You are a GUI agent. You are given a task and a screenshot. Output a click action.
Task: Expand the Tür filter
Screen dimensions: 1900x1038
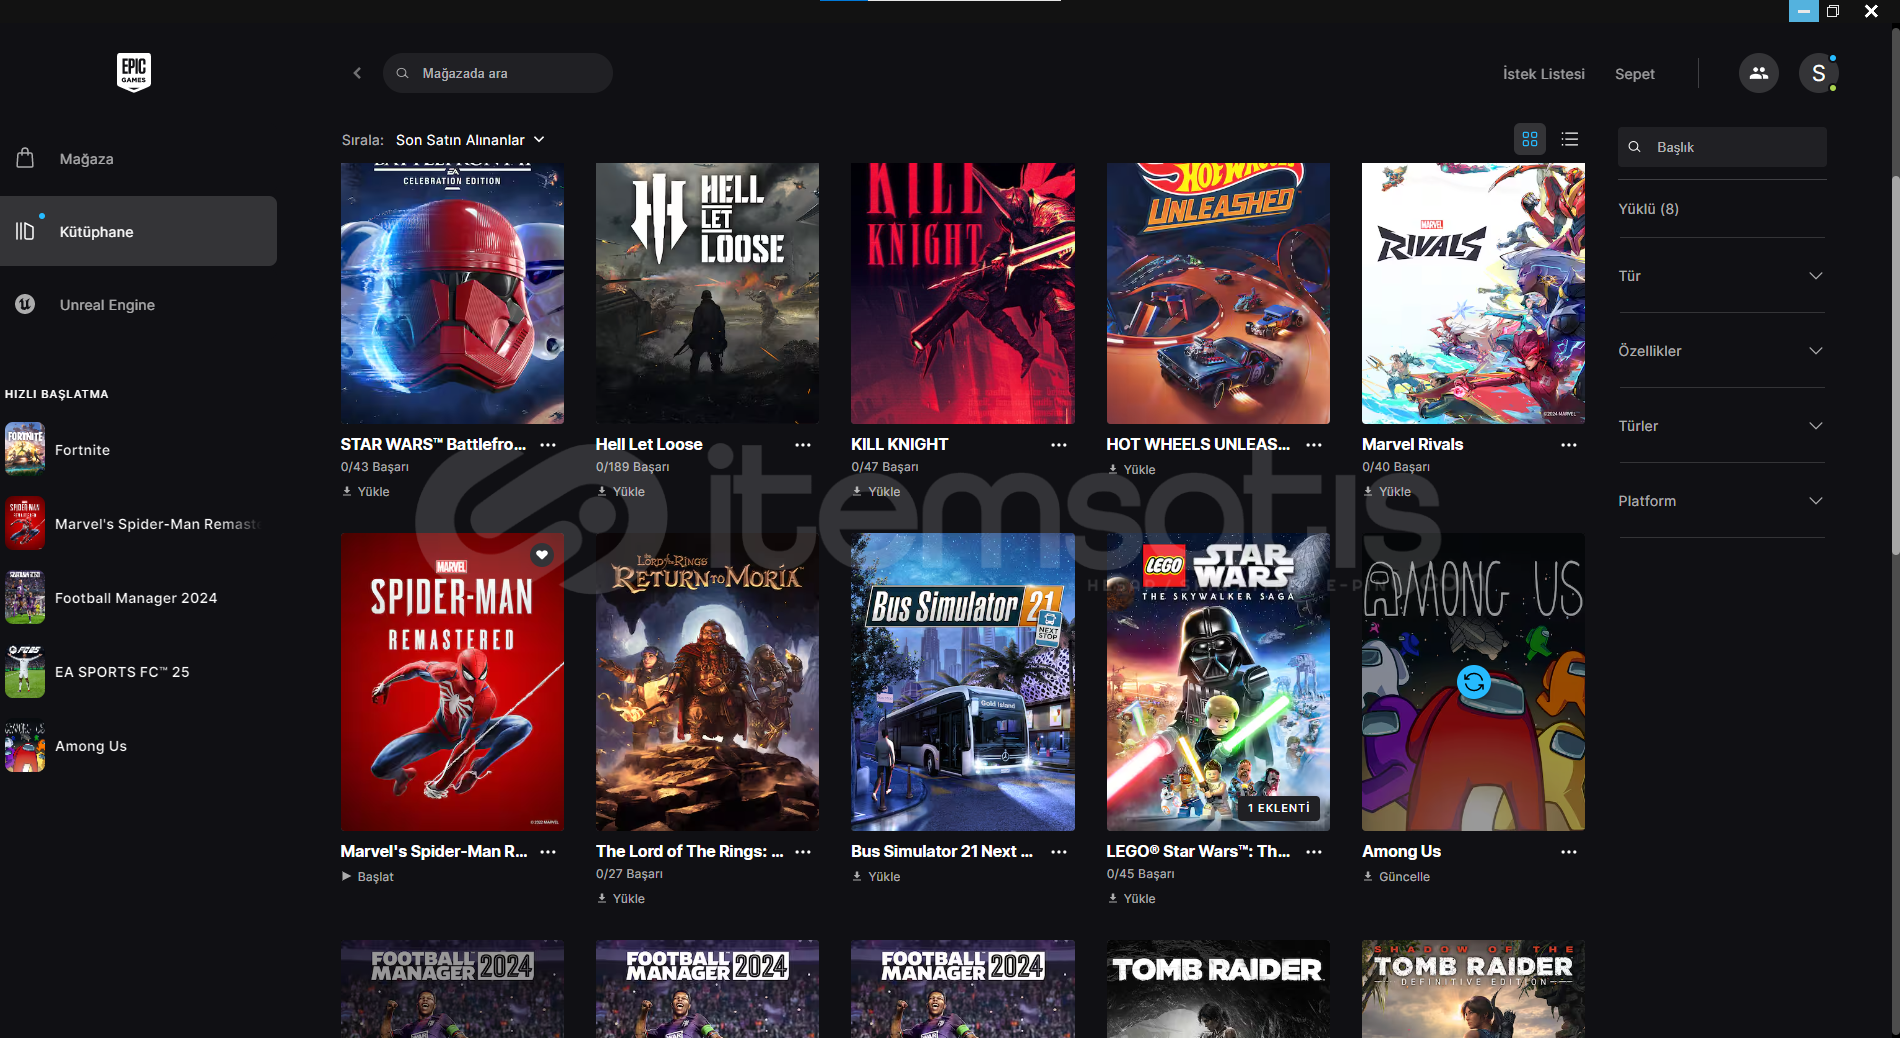click(1721, 276)
